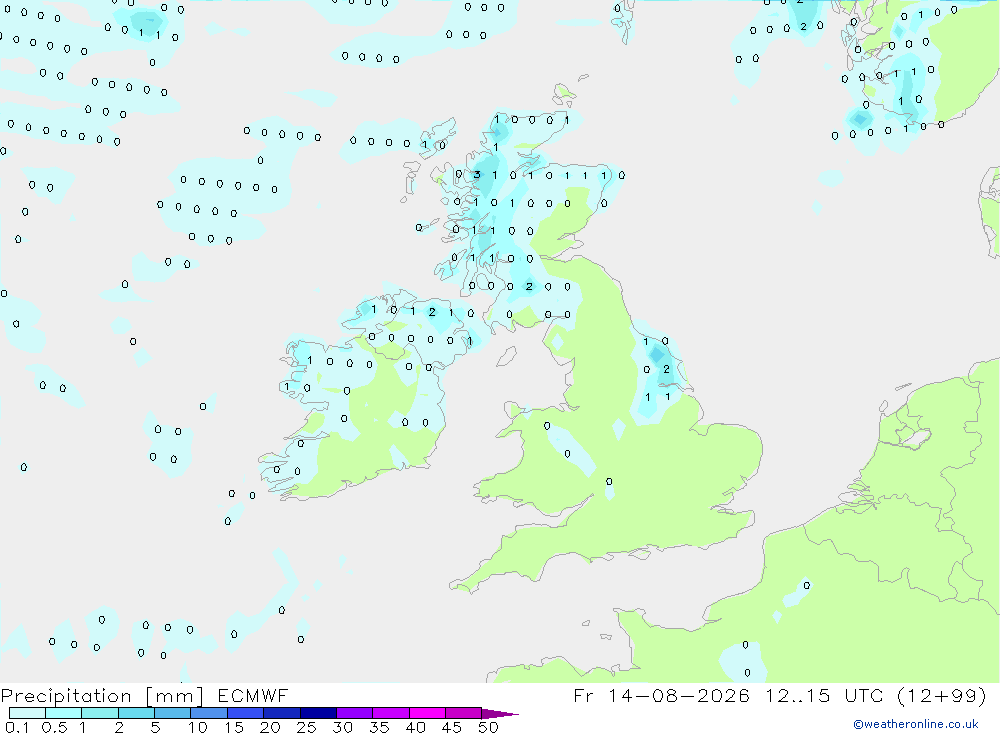Click the legend value '50'

(488, 727)
